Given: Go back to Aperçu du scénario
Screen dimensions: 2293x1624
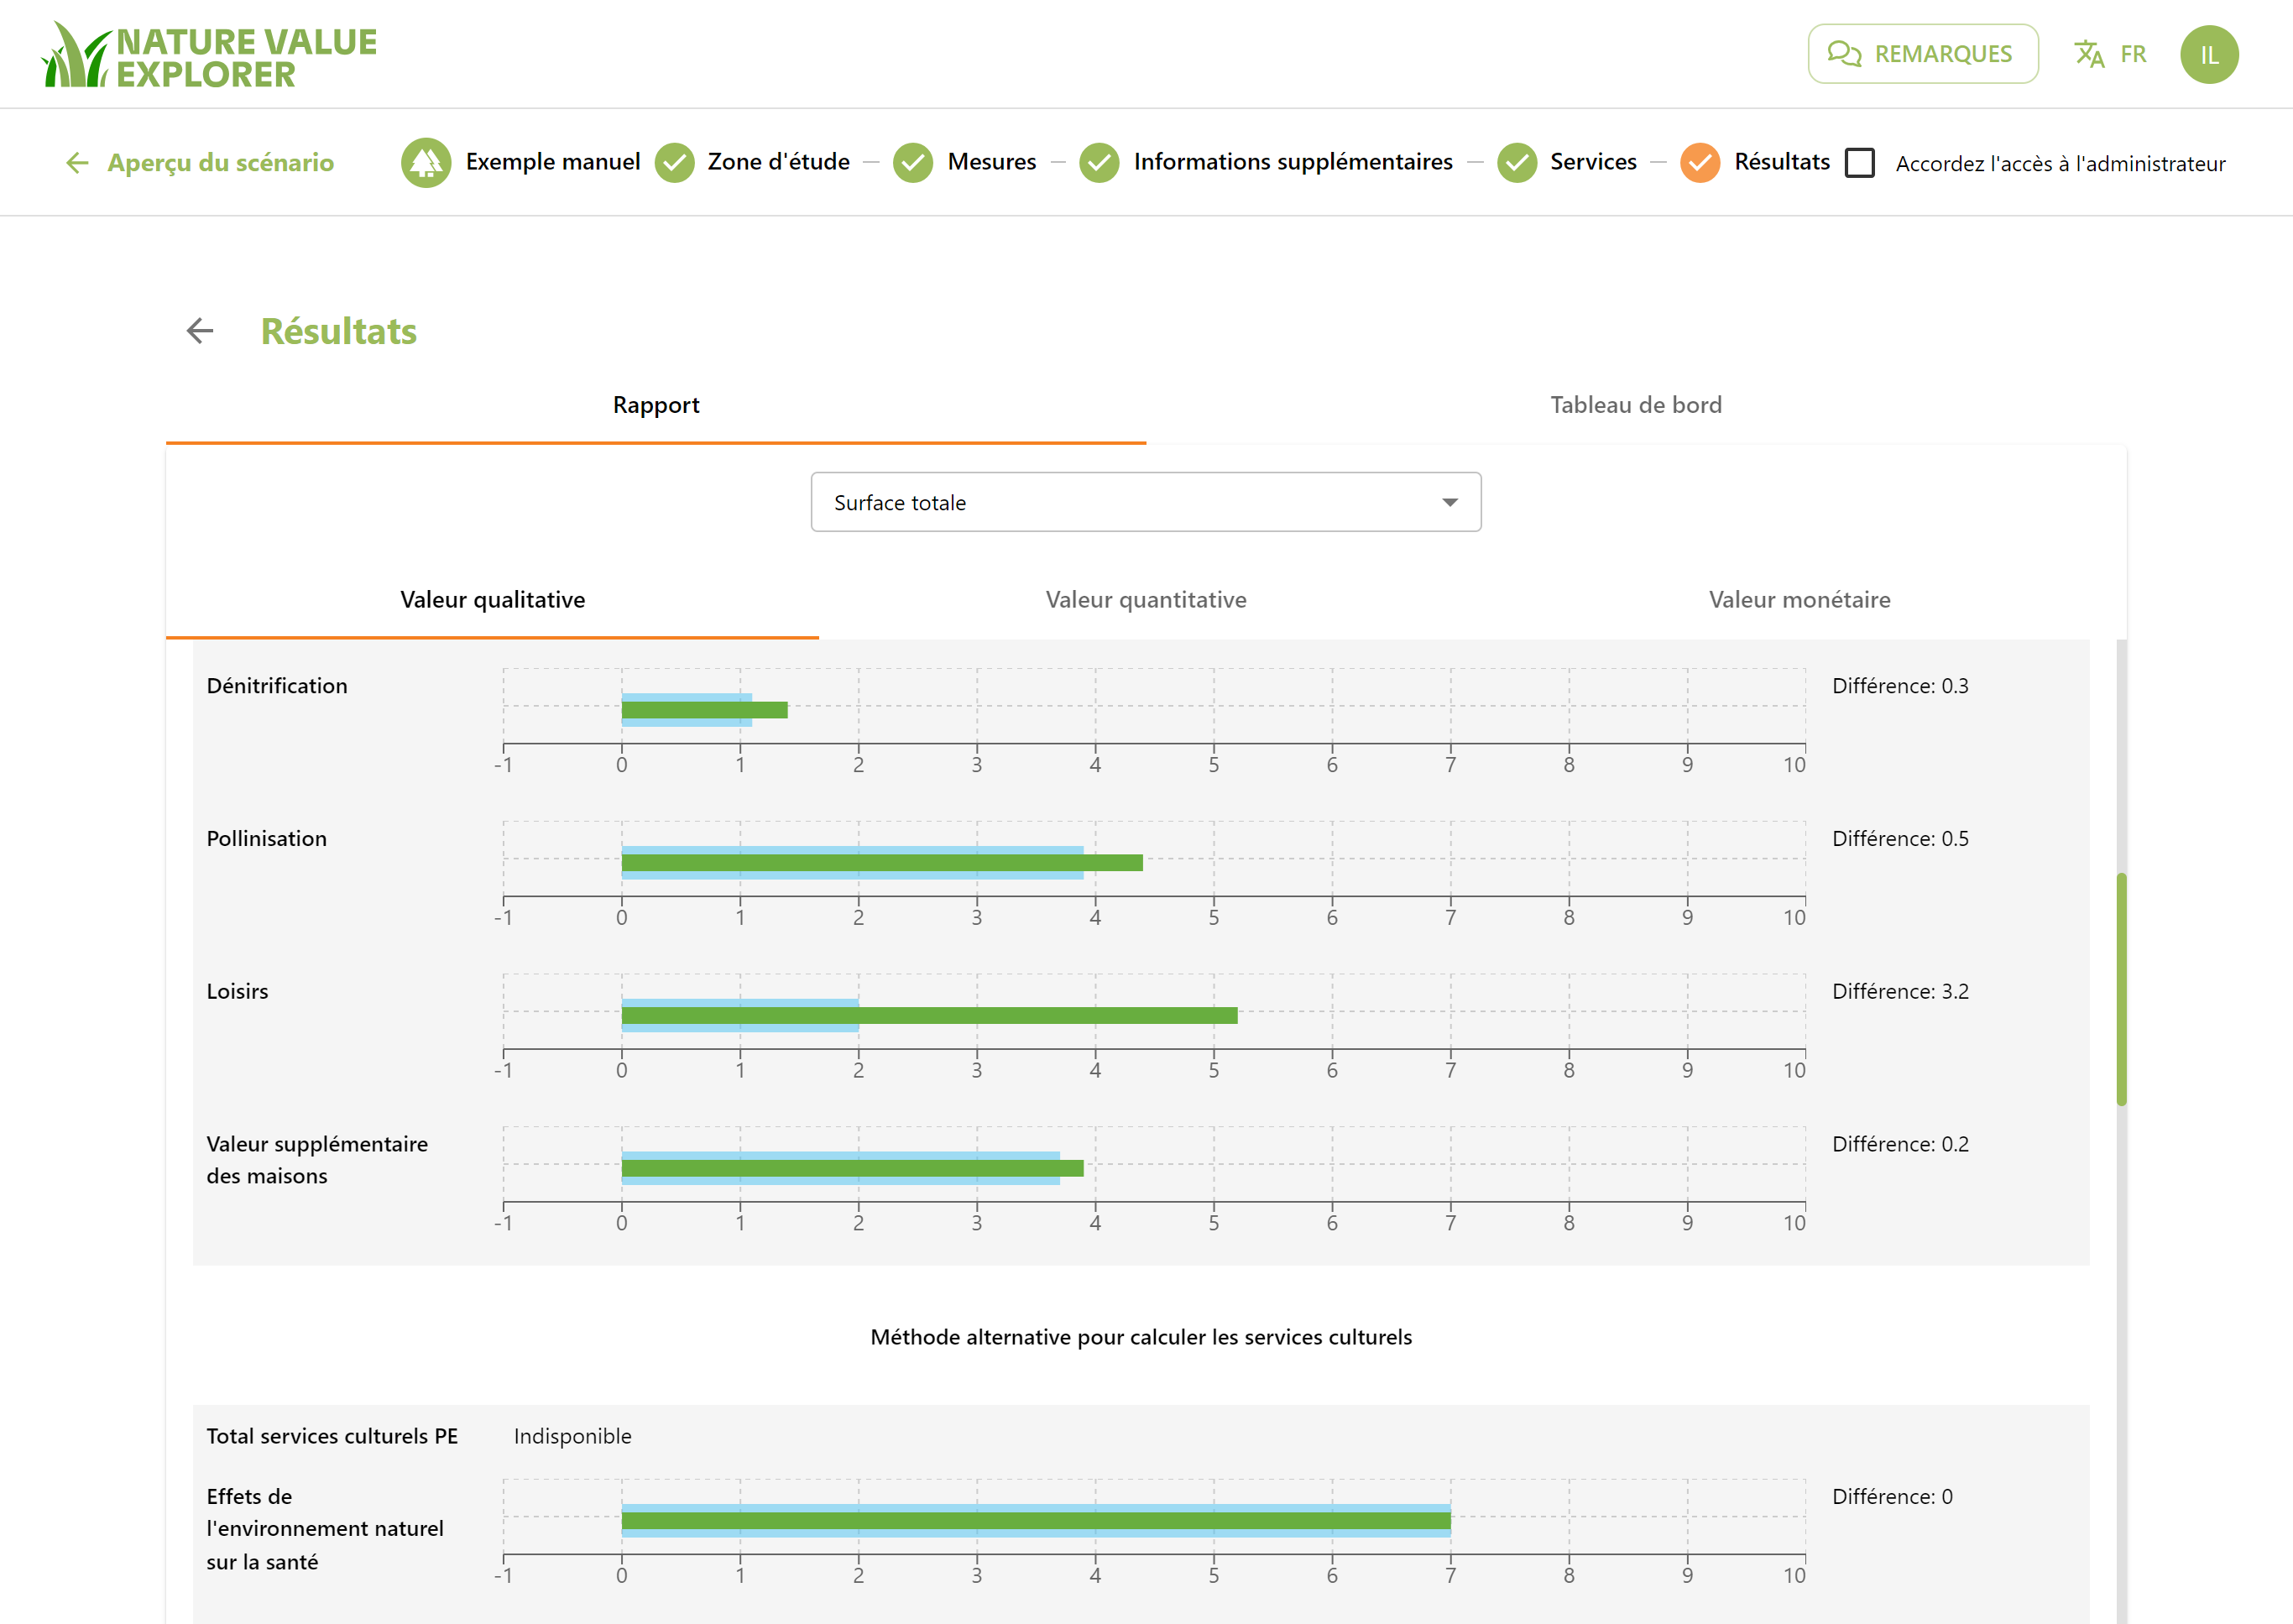Looking at the screenshot, I should click(x=200, y=162).
